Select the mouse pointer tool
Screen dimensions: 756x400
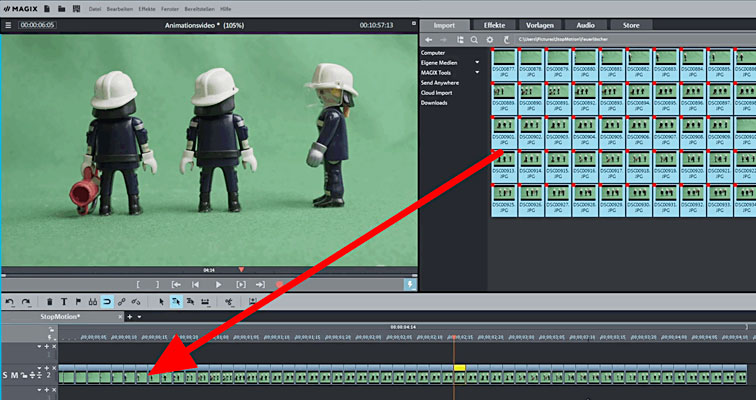point(162,301)
